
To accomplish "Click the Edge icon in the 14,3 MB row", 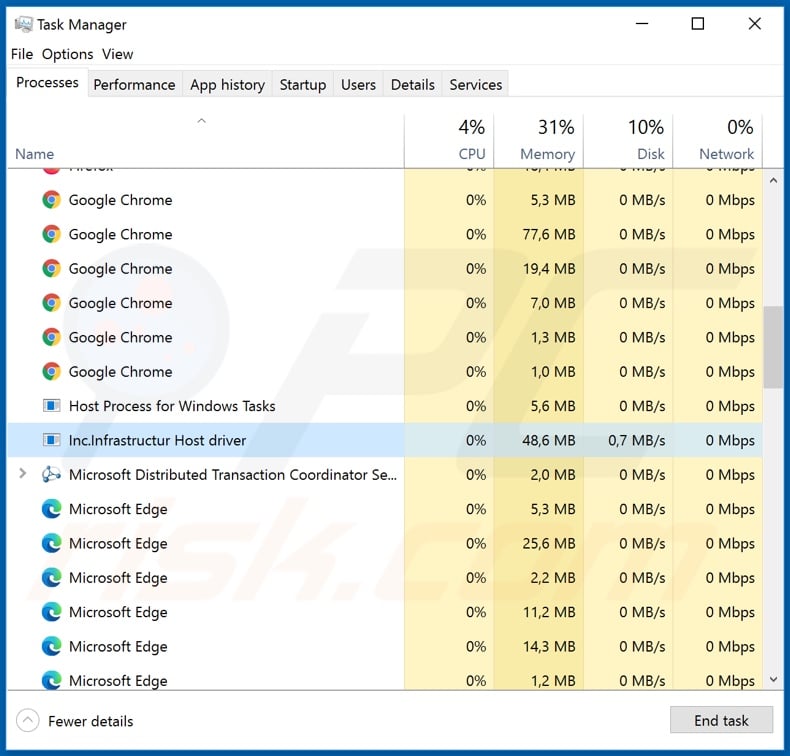I will (51, 646).
